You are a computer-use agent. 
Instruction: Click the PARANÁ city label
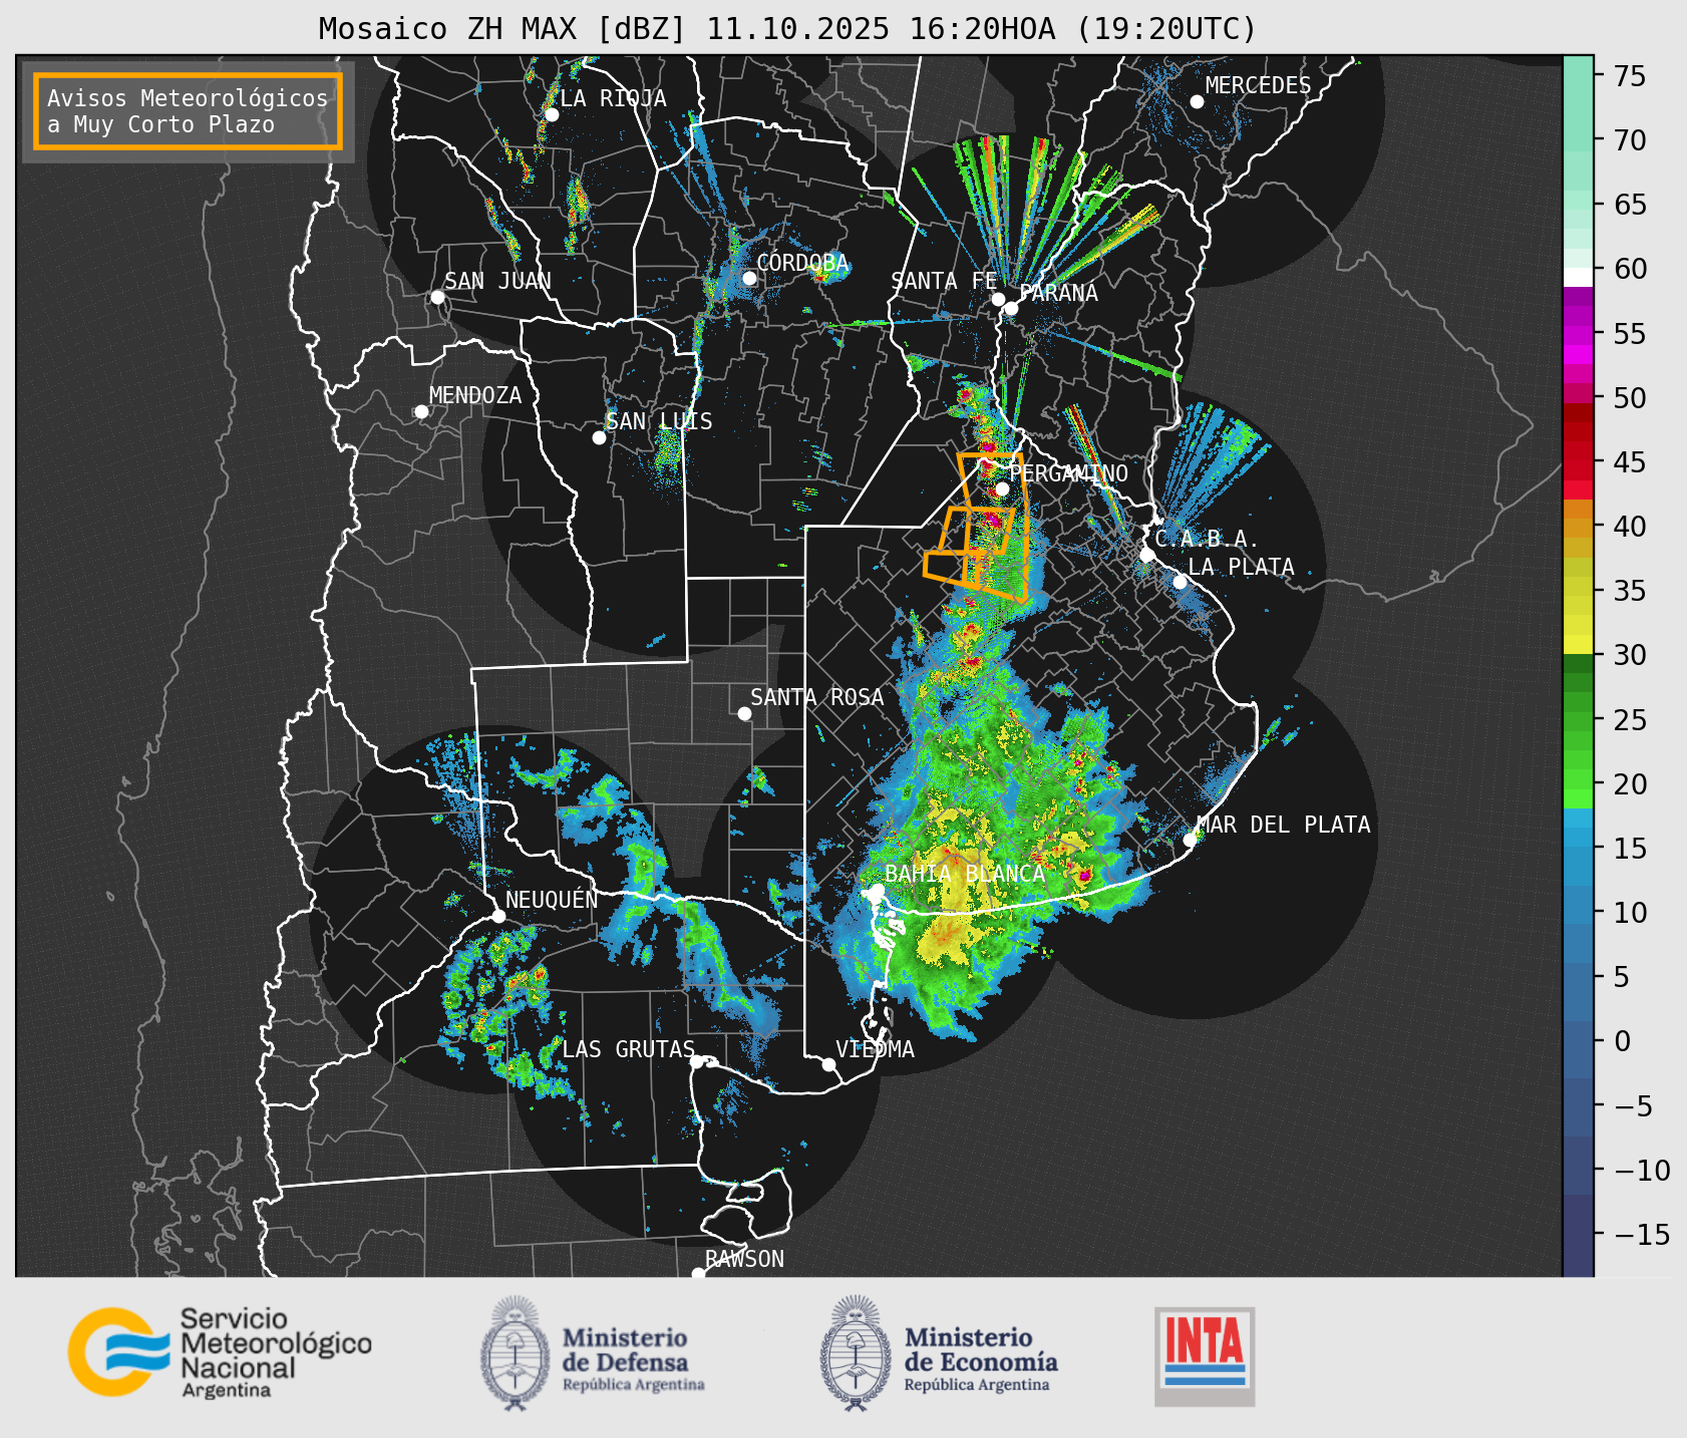tap(1058, 293)
